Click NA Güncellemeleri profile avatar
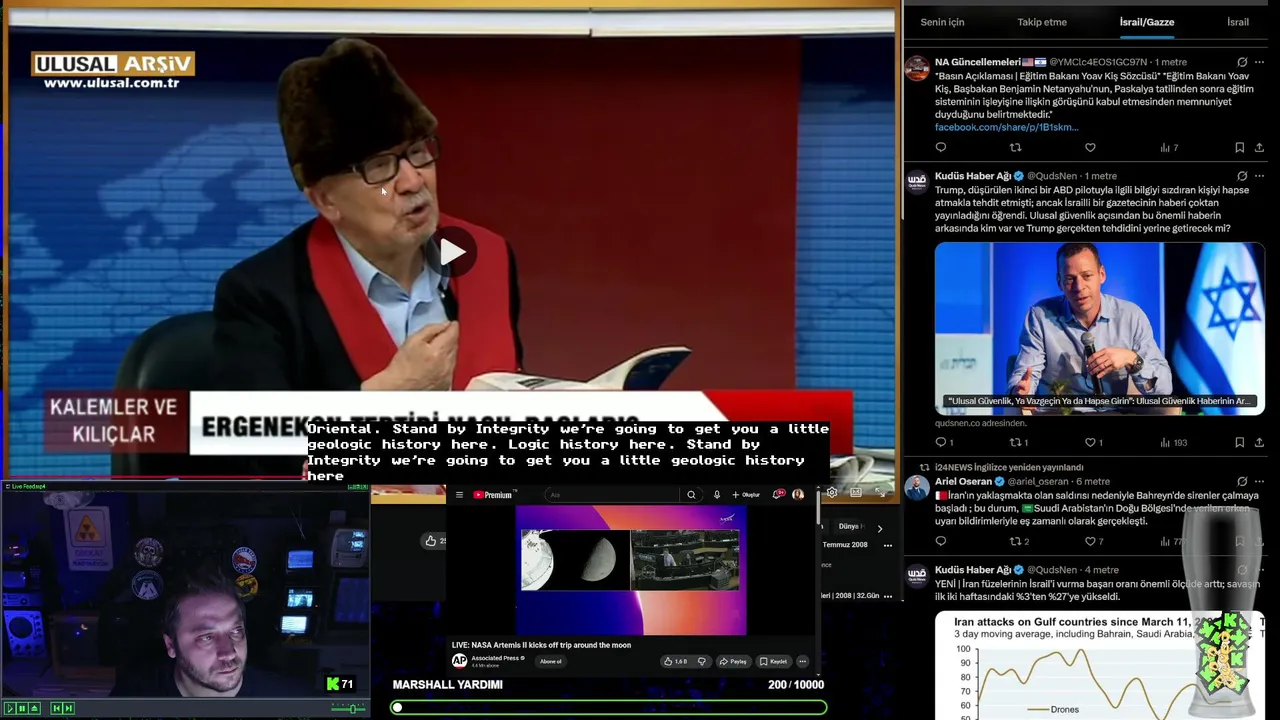1280x720 pixels. point(917,68)
